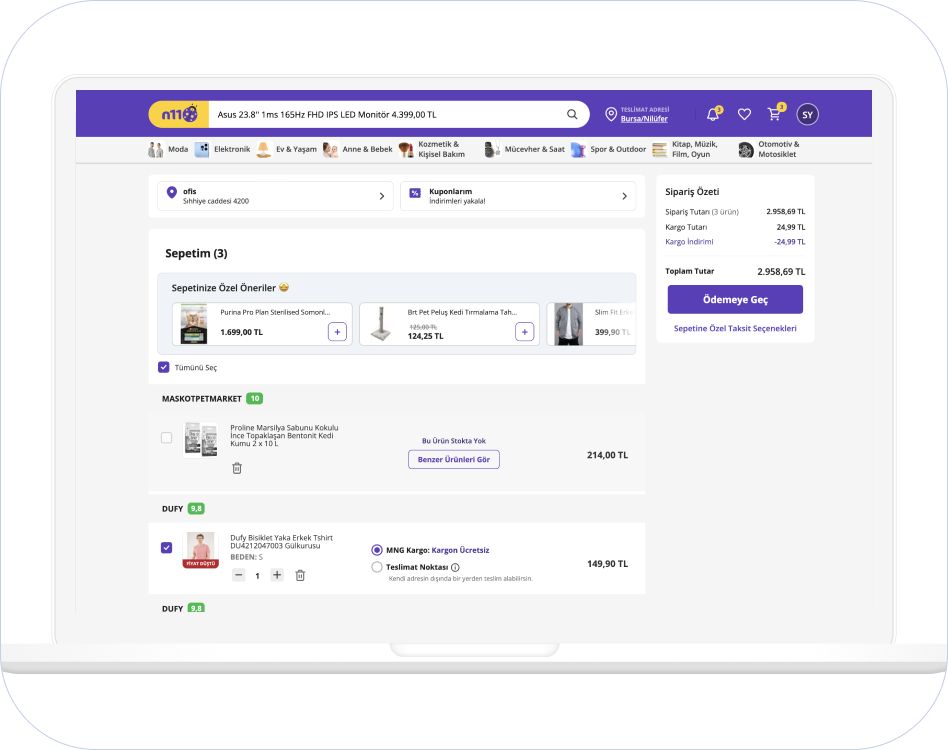Open the notifications bell
Screen dimensions: 948x750
(713, 114)
